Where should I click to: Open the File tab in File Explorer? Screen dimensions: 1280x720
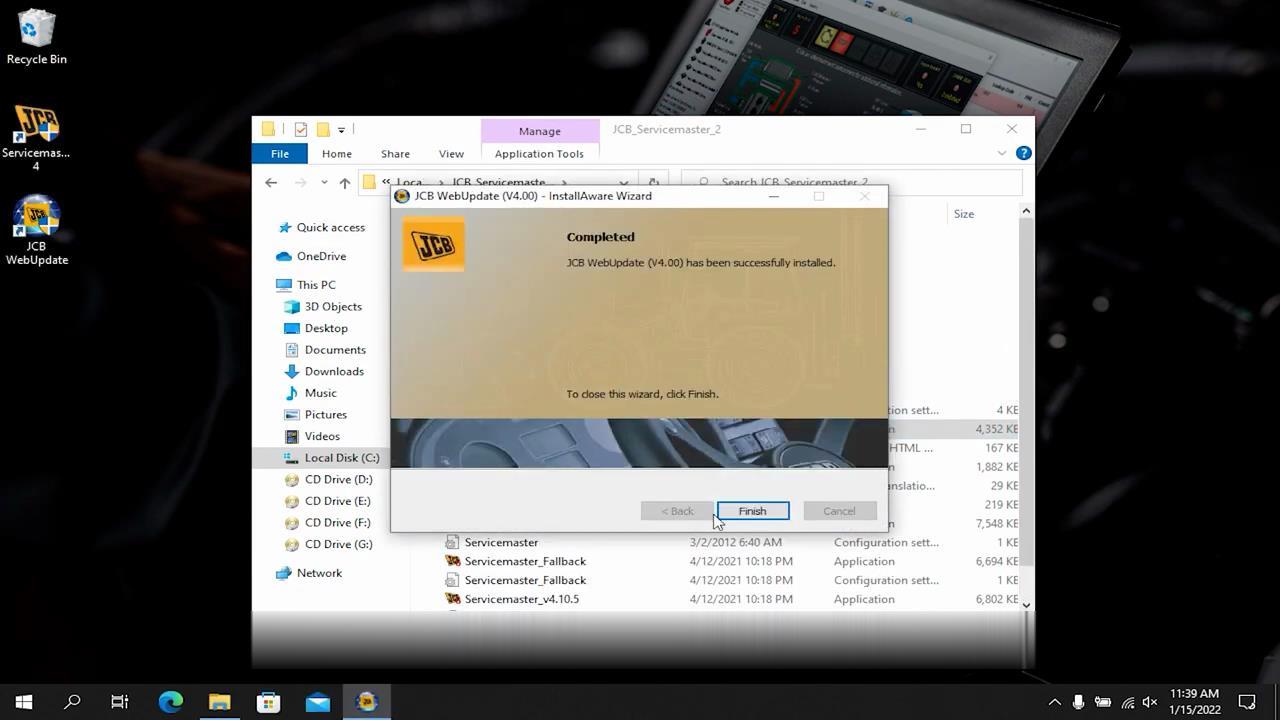pyautogui.click(x=280, y=154)
